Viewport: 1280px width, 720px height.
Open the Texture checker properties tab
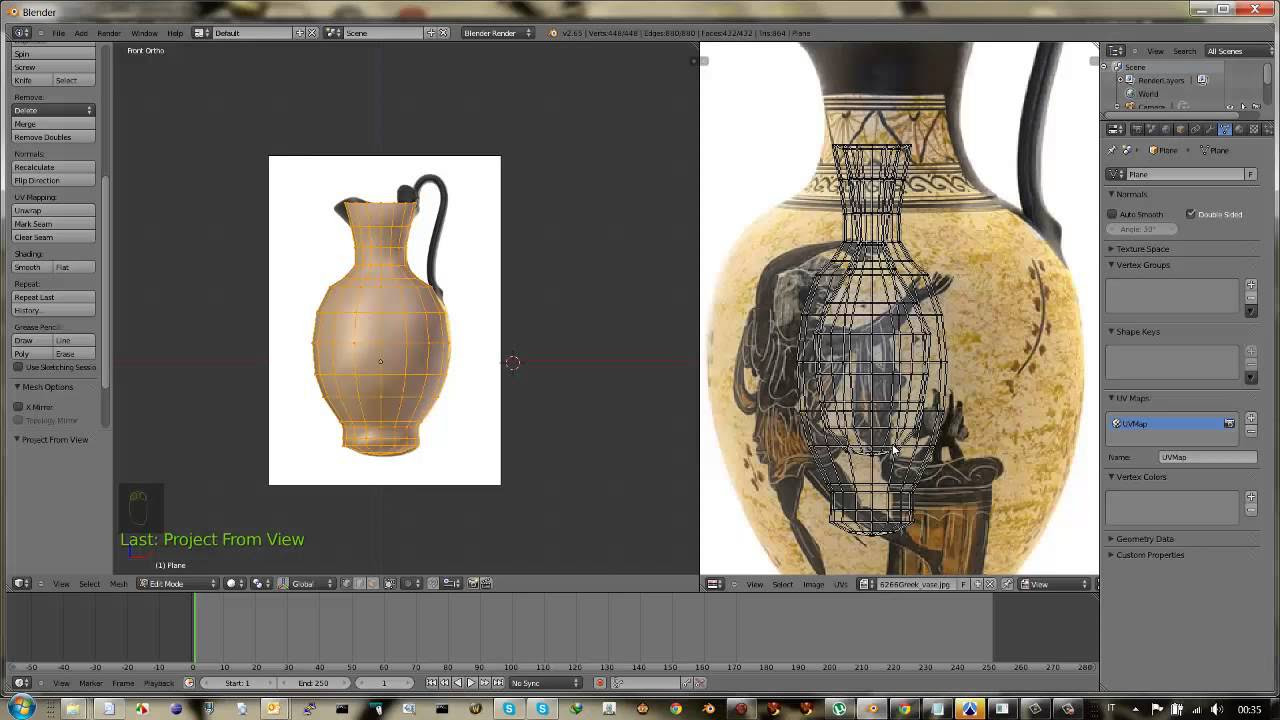coord(1253,129)
